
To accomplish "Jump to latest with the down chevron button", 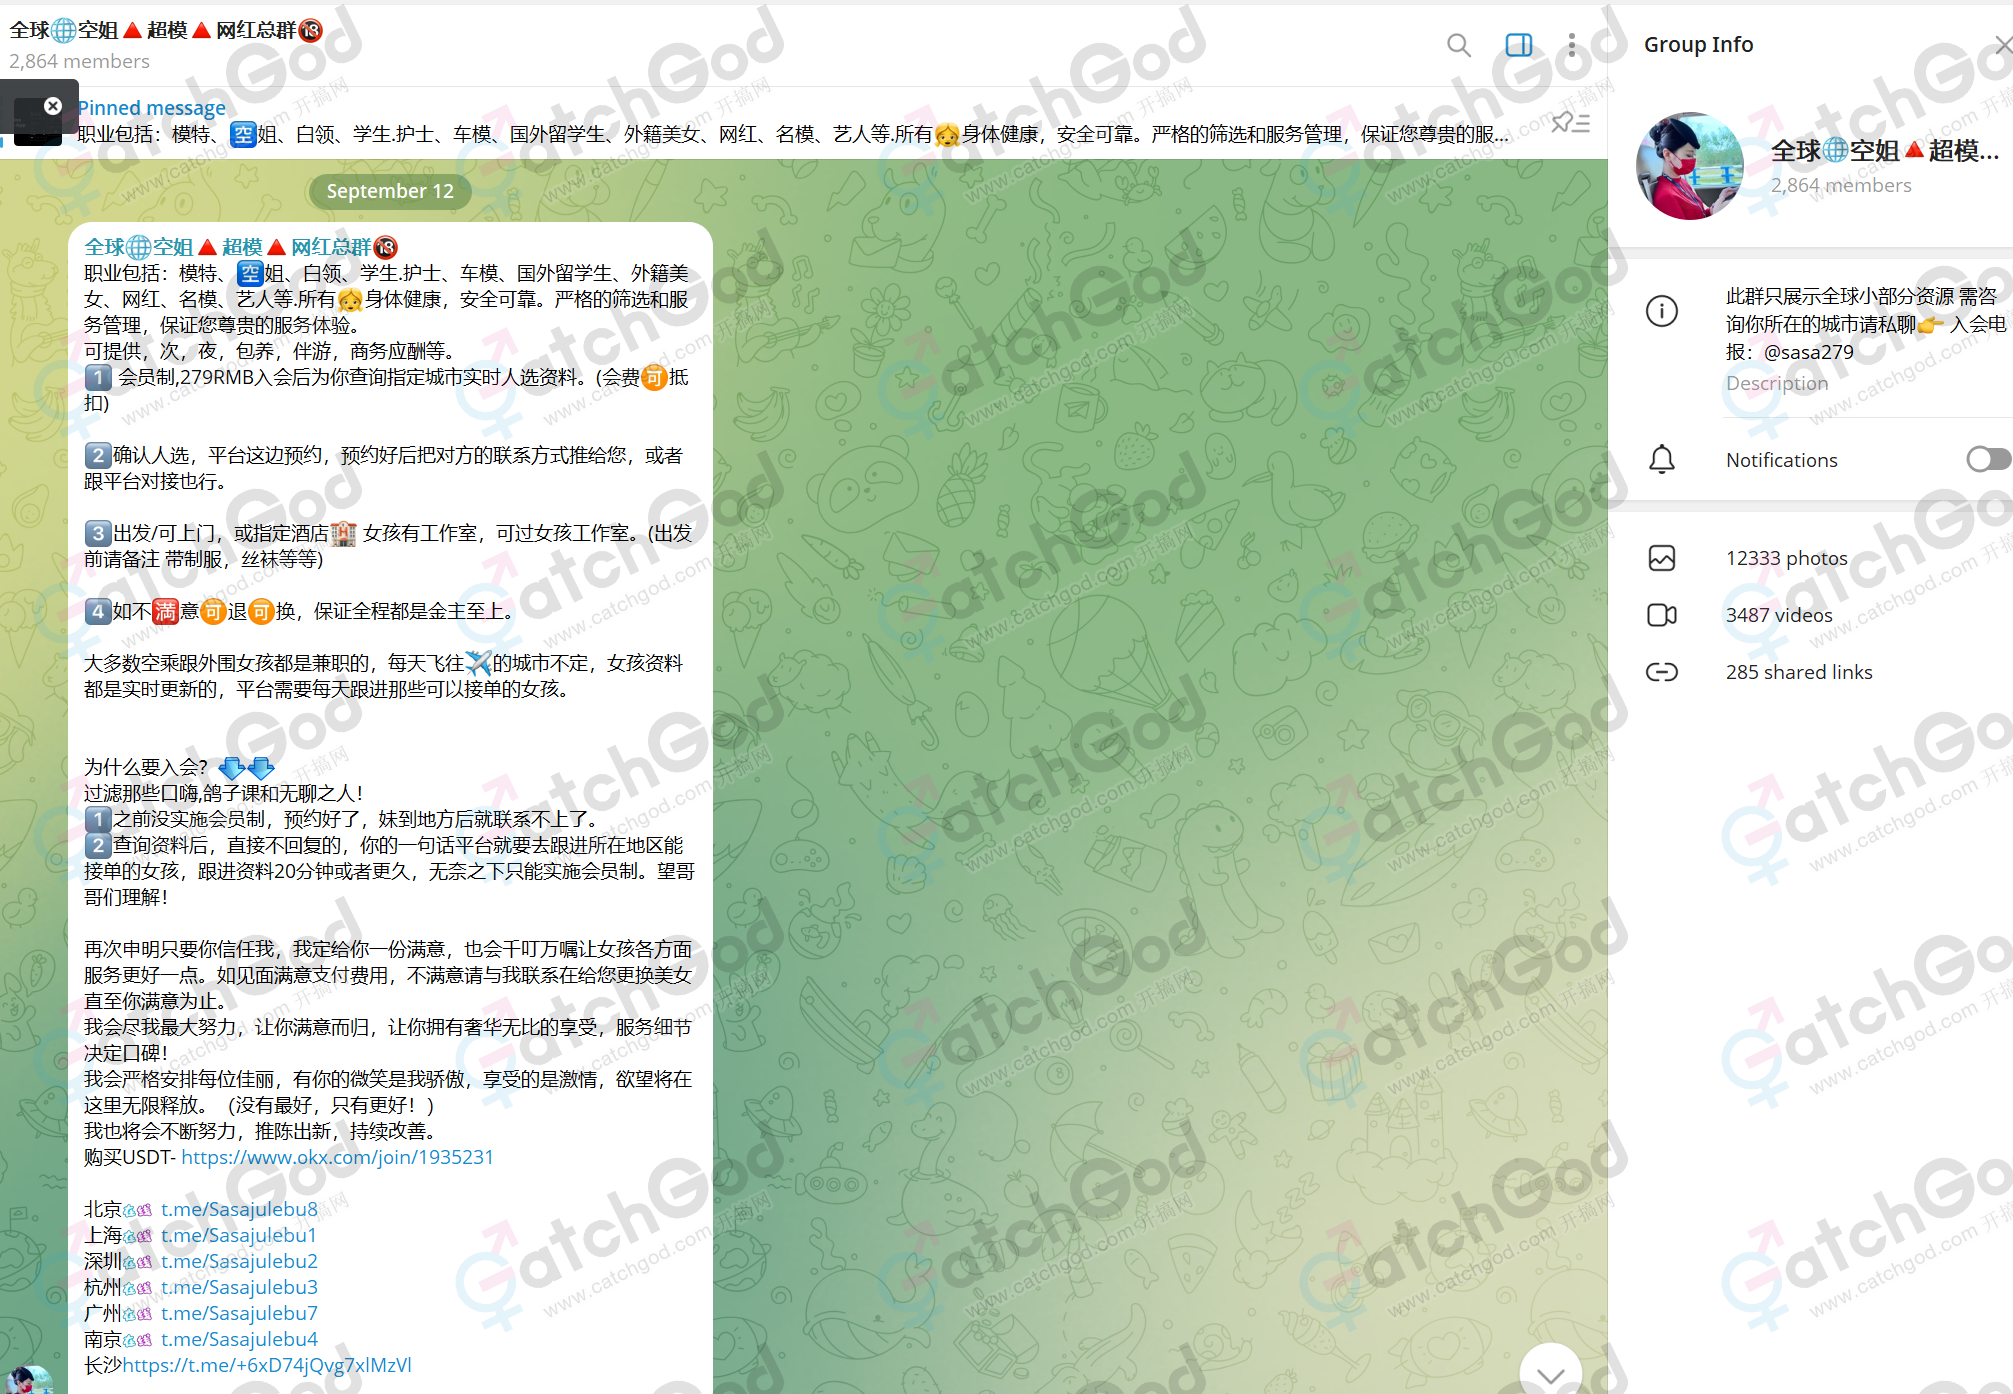I will pyautogui.click(x=1550, y=1374).
